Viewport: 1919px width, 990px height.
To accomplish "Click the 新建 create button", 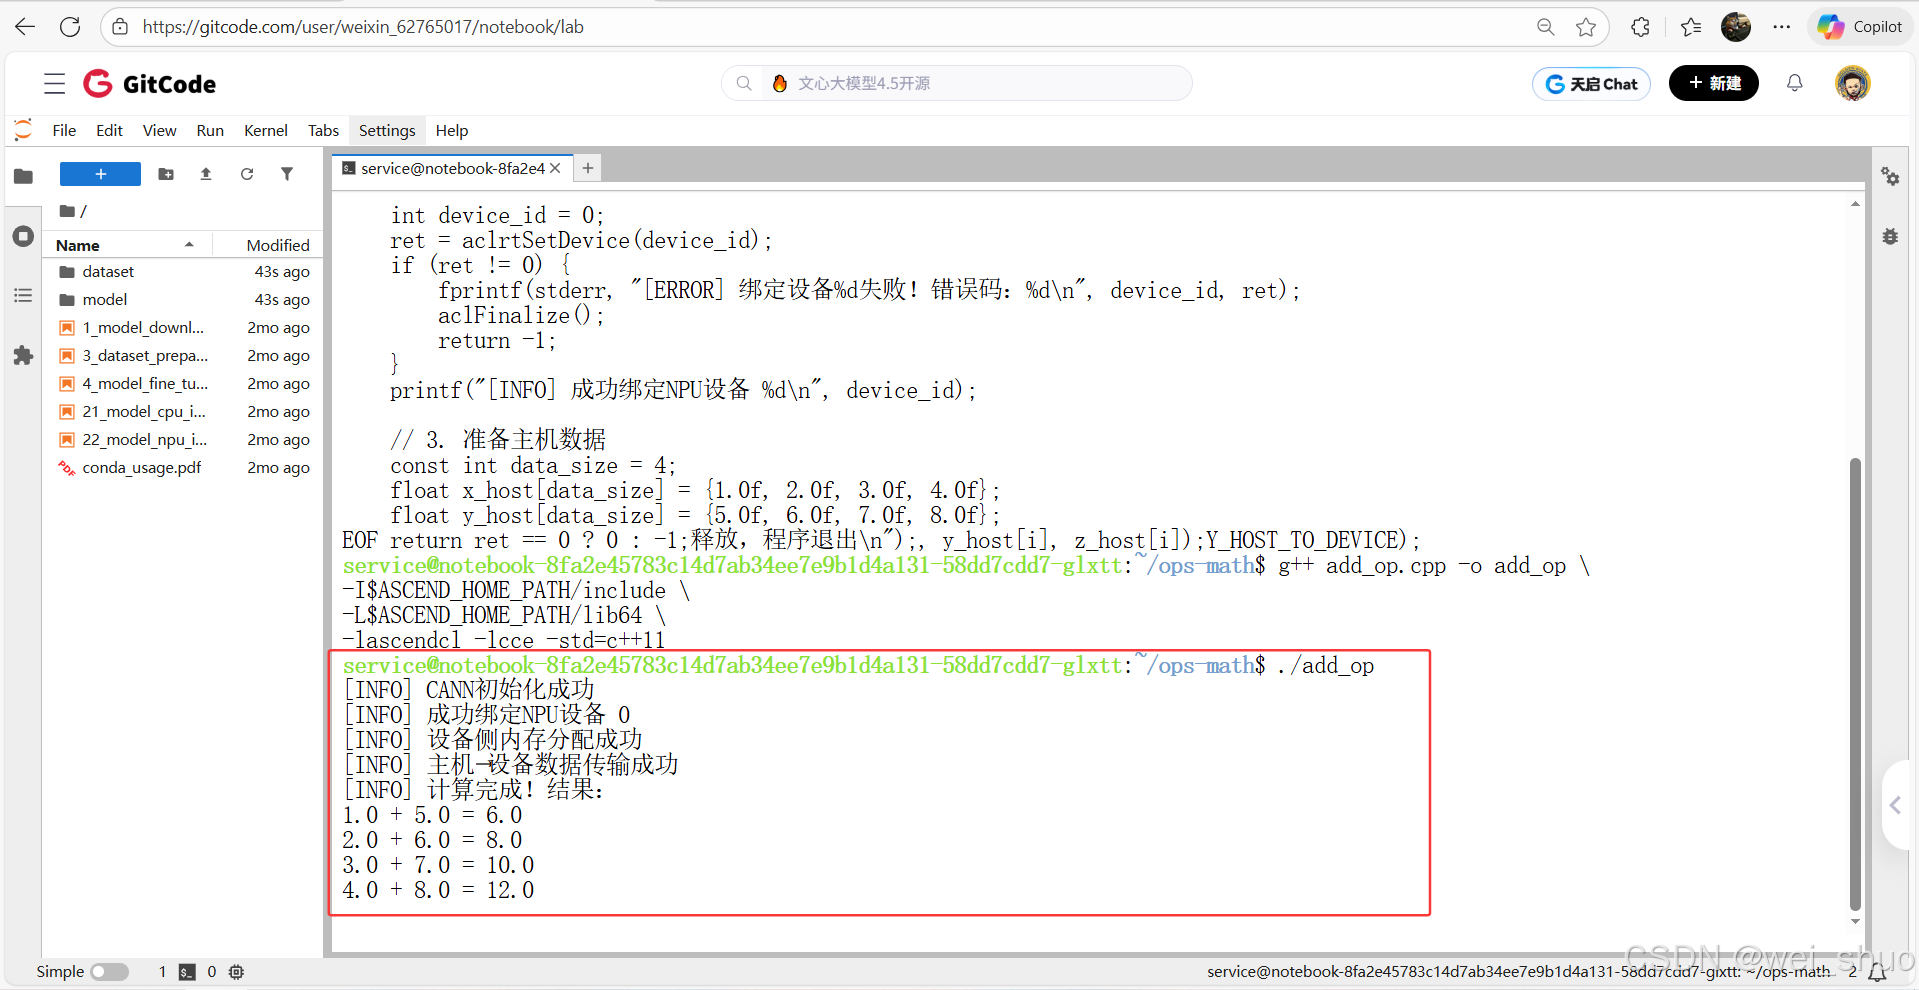I will point(1714,83).
